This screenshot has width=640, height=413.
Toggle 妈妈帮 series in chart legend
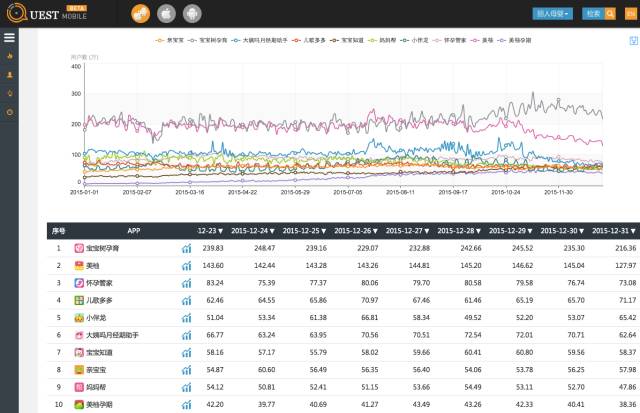(382, 40)
